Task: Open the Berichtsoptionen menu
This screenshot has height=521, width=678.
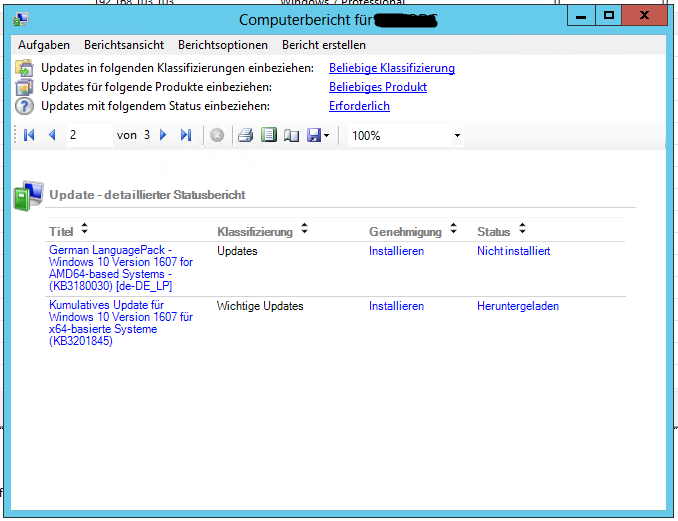Action: coord(223,45)
